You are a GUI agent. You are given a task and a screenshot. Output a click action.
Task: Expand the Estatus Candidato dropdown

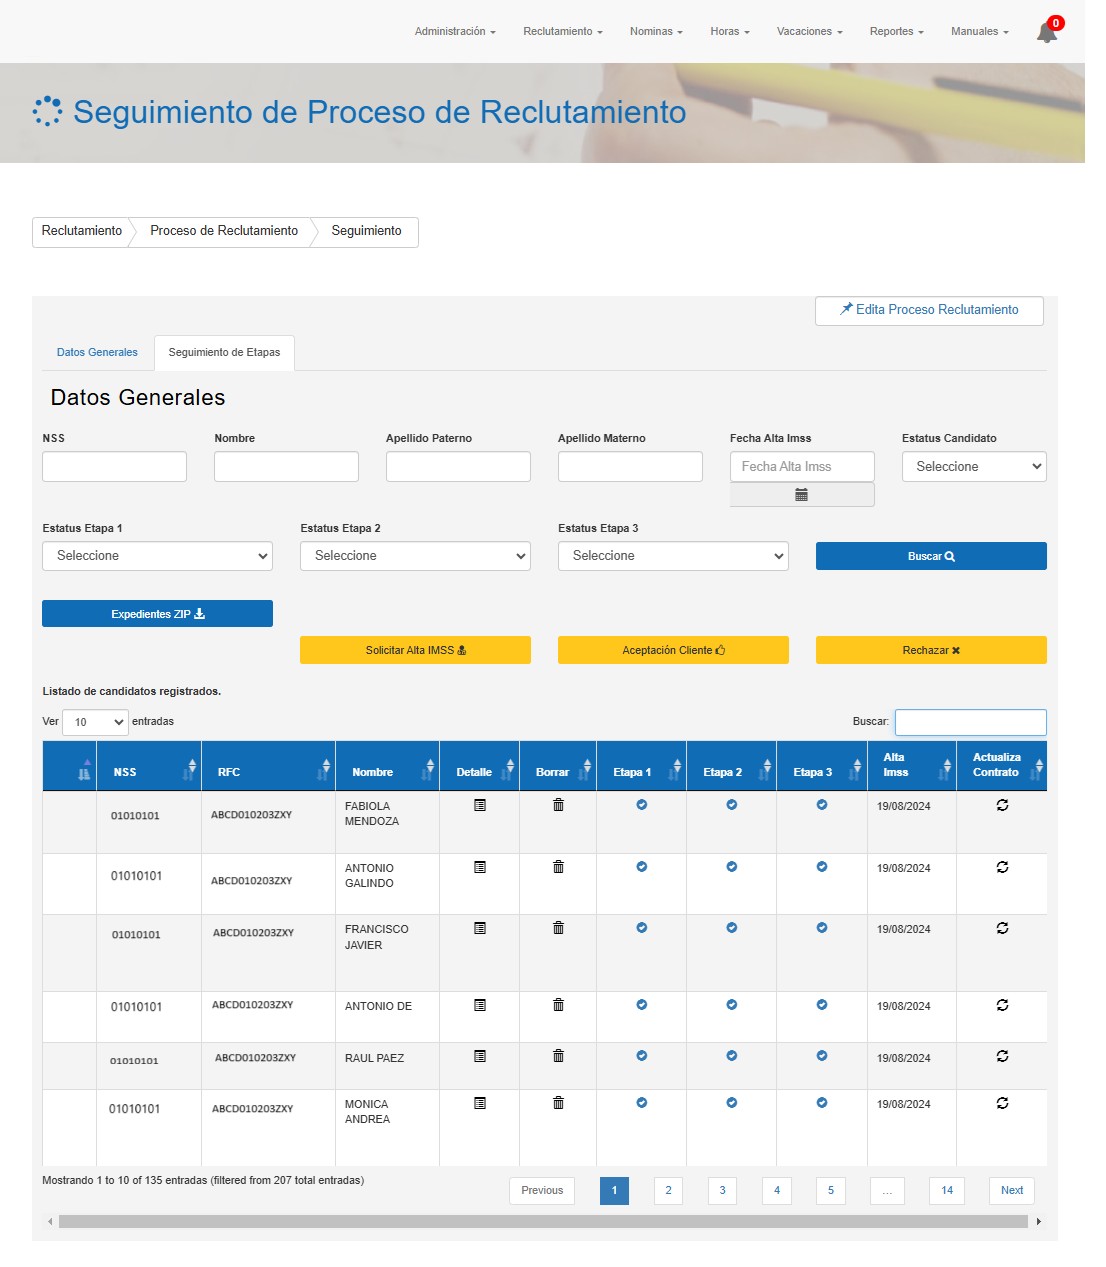[x=973, y=467]
